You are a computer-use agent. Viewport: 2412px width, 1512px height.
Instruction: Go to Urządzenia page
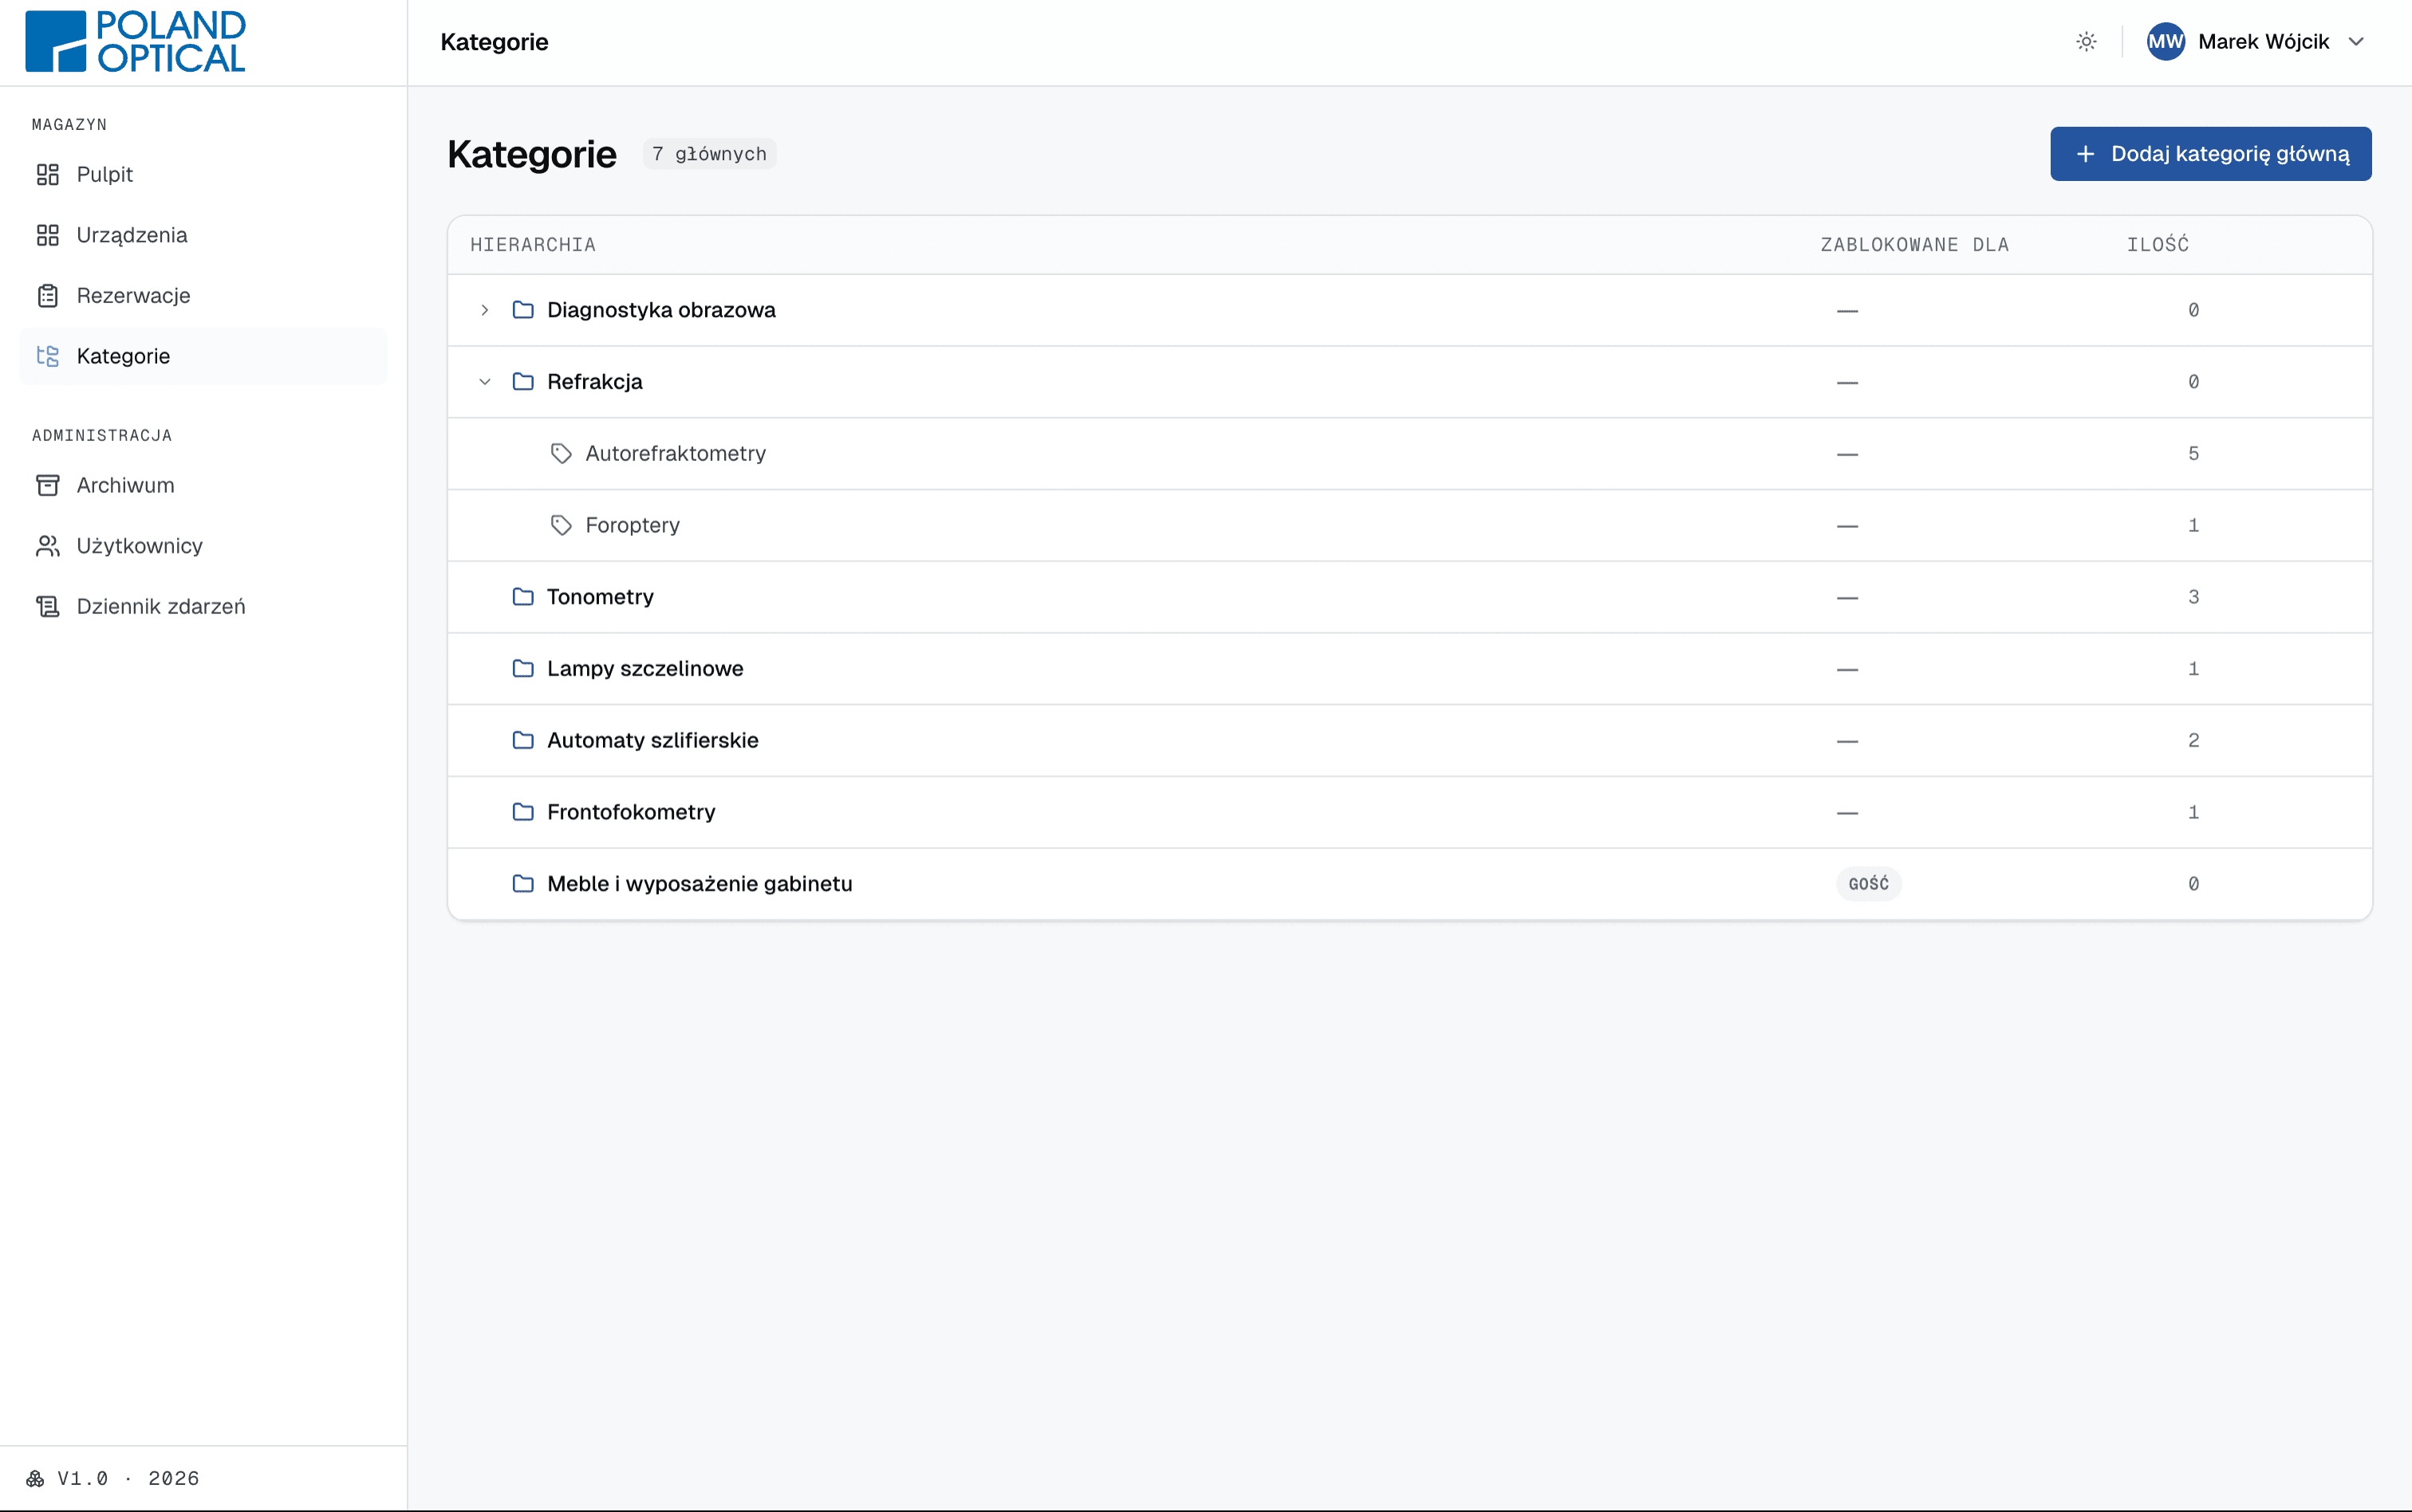(203, 235)
